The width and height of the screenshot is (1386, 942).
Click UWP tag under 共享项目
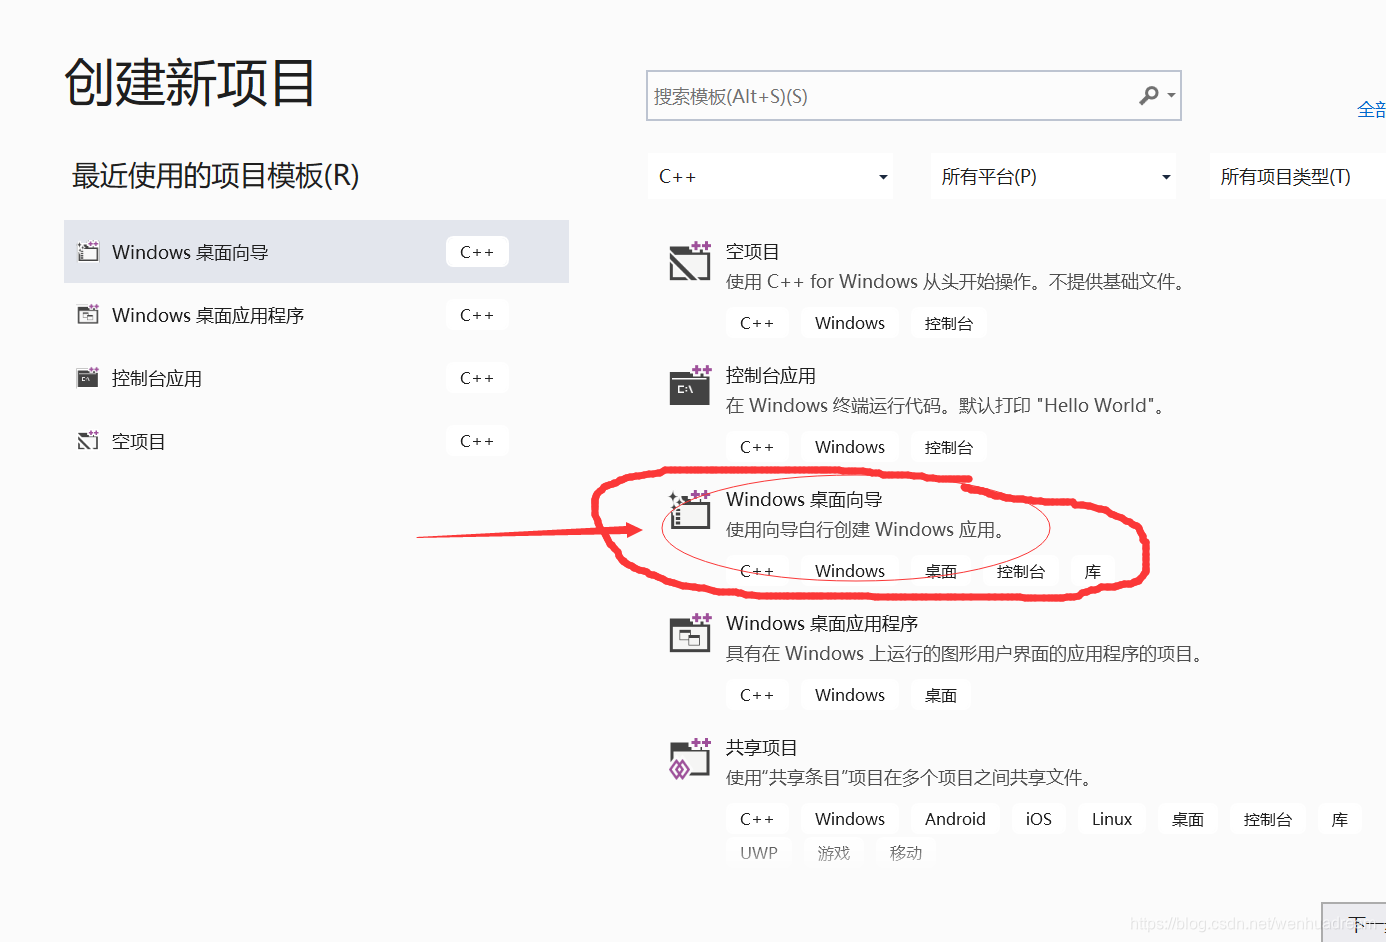tap(759, 853)
